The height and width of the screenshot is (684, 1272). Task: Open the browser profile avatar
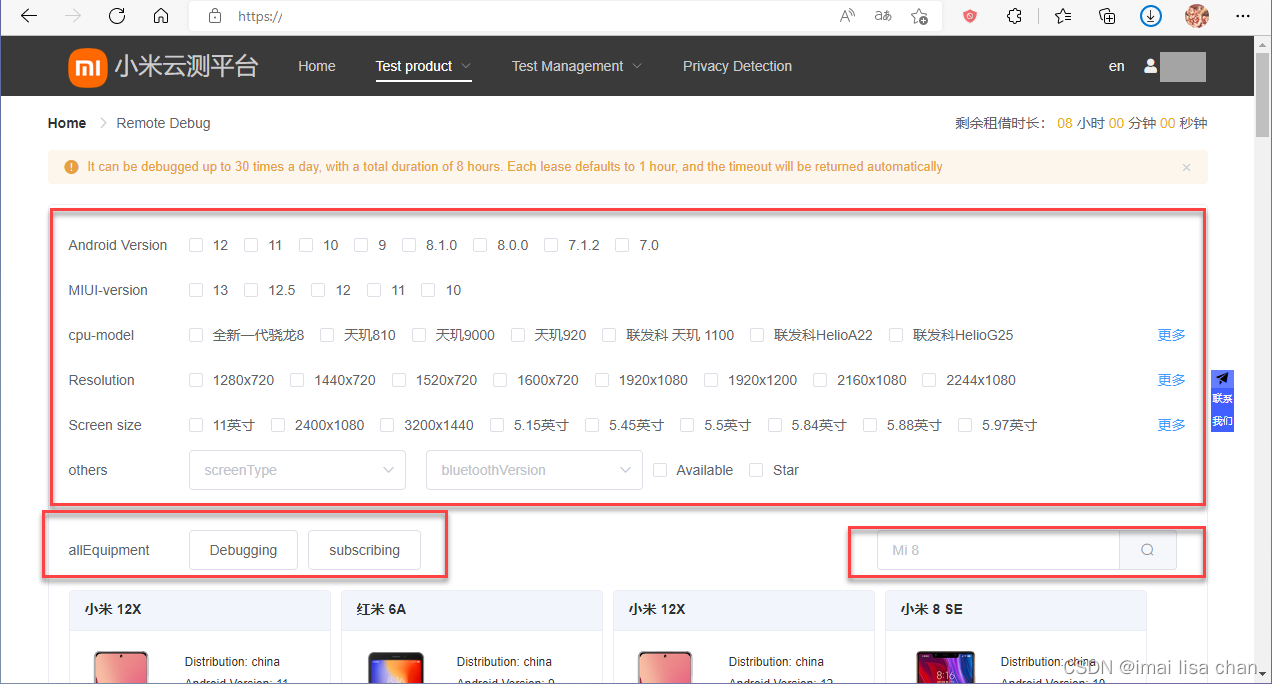(1197, 16)
